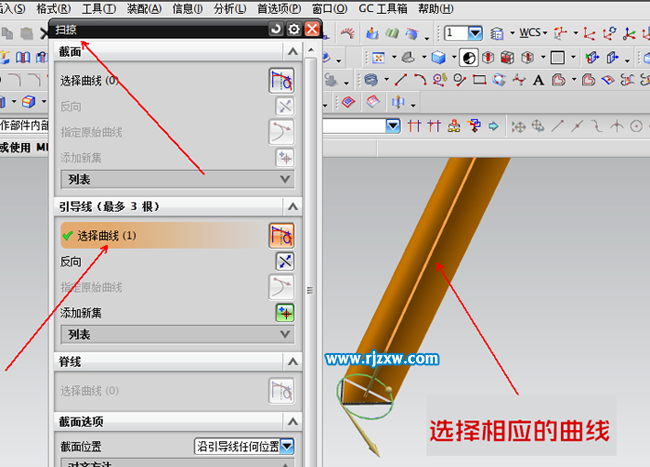Click the arc curve tool icon
The image size is (650, 467).
coord(420,80)
